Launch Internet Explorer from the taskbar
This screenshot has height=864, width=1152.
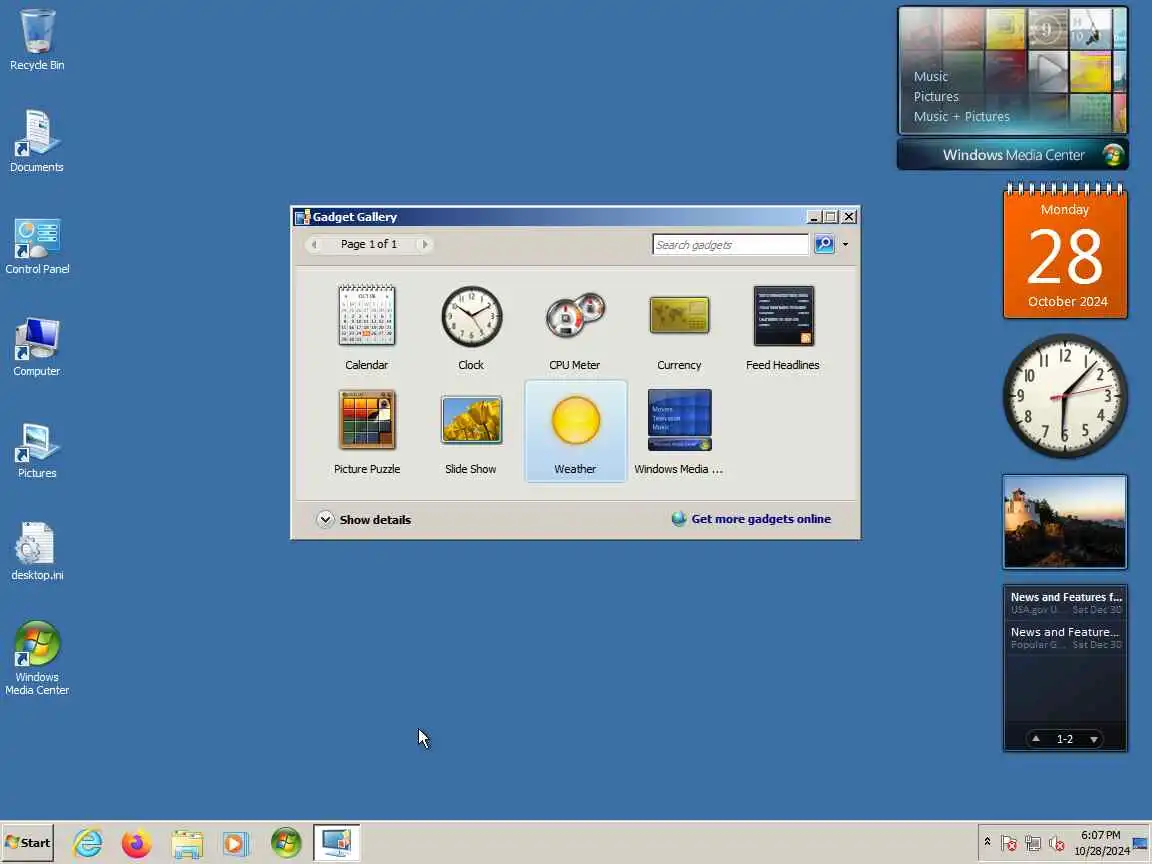(87, 843)
